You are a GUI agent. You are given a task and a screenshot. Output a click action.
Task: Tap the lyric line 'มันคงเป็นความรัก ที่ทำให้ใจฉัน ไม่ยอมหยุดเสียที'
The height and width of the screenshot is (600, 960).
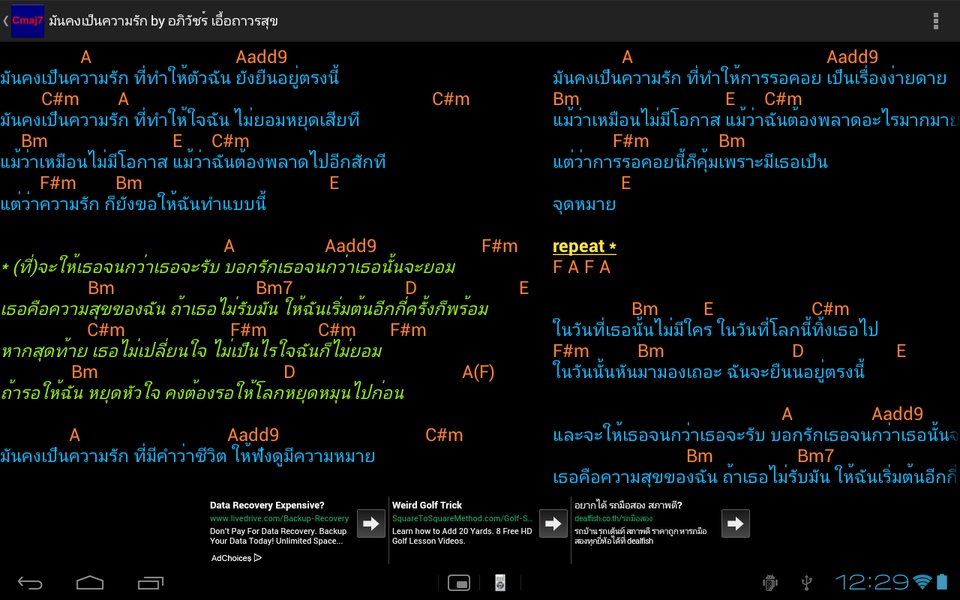click(180, 120)
